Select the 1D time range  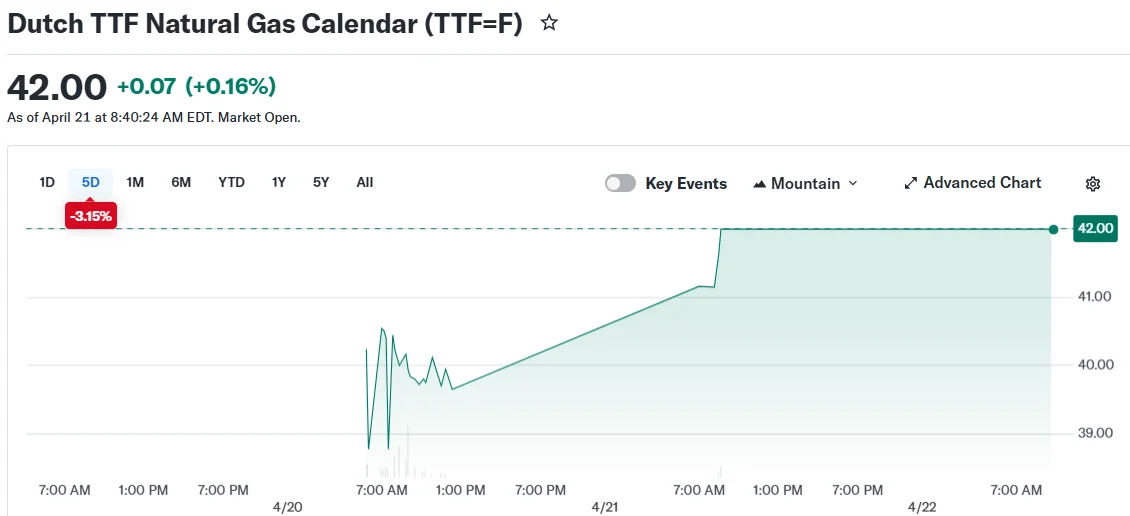47,182
